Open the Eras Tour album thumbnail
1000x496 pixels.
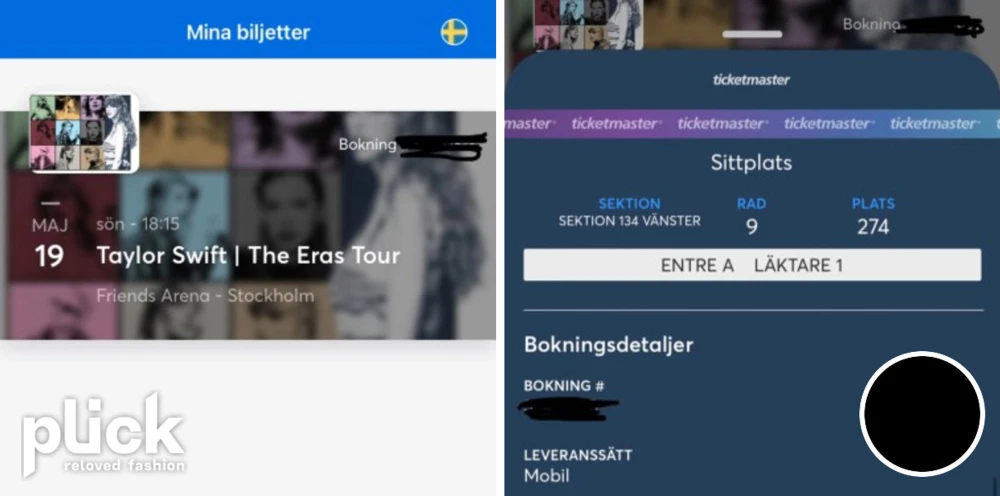click(x=84, y=133)
